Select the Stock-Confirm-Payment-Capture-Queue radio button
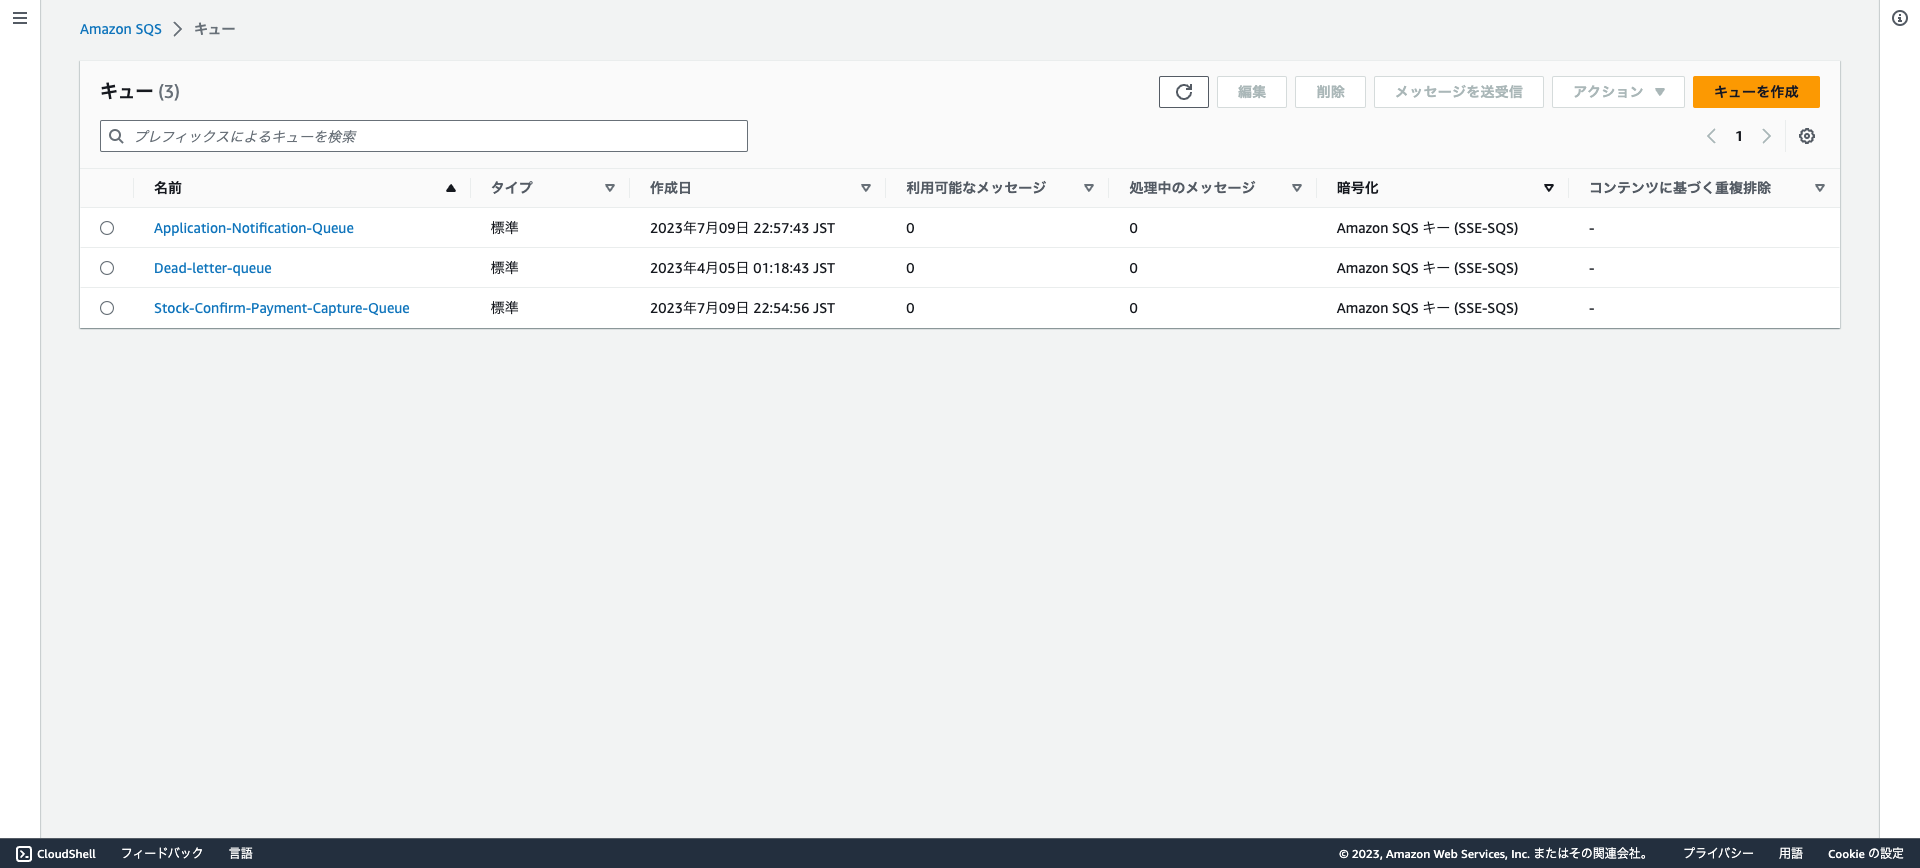This screenshot has height=868, width=1920. (x=107, y=308)
